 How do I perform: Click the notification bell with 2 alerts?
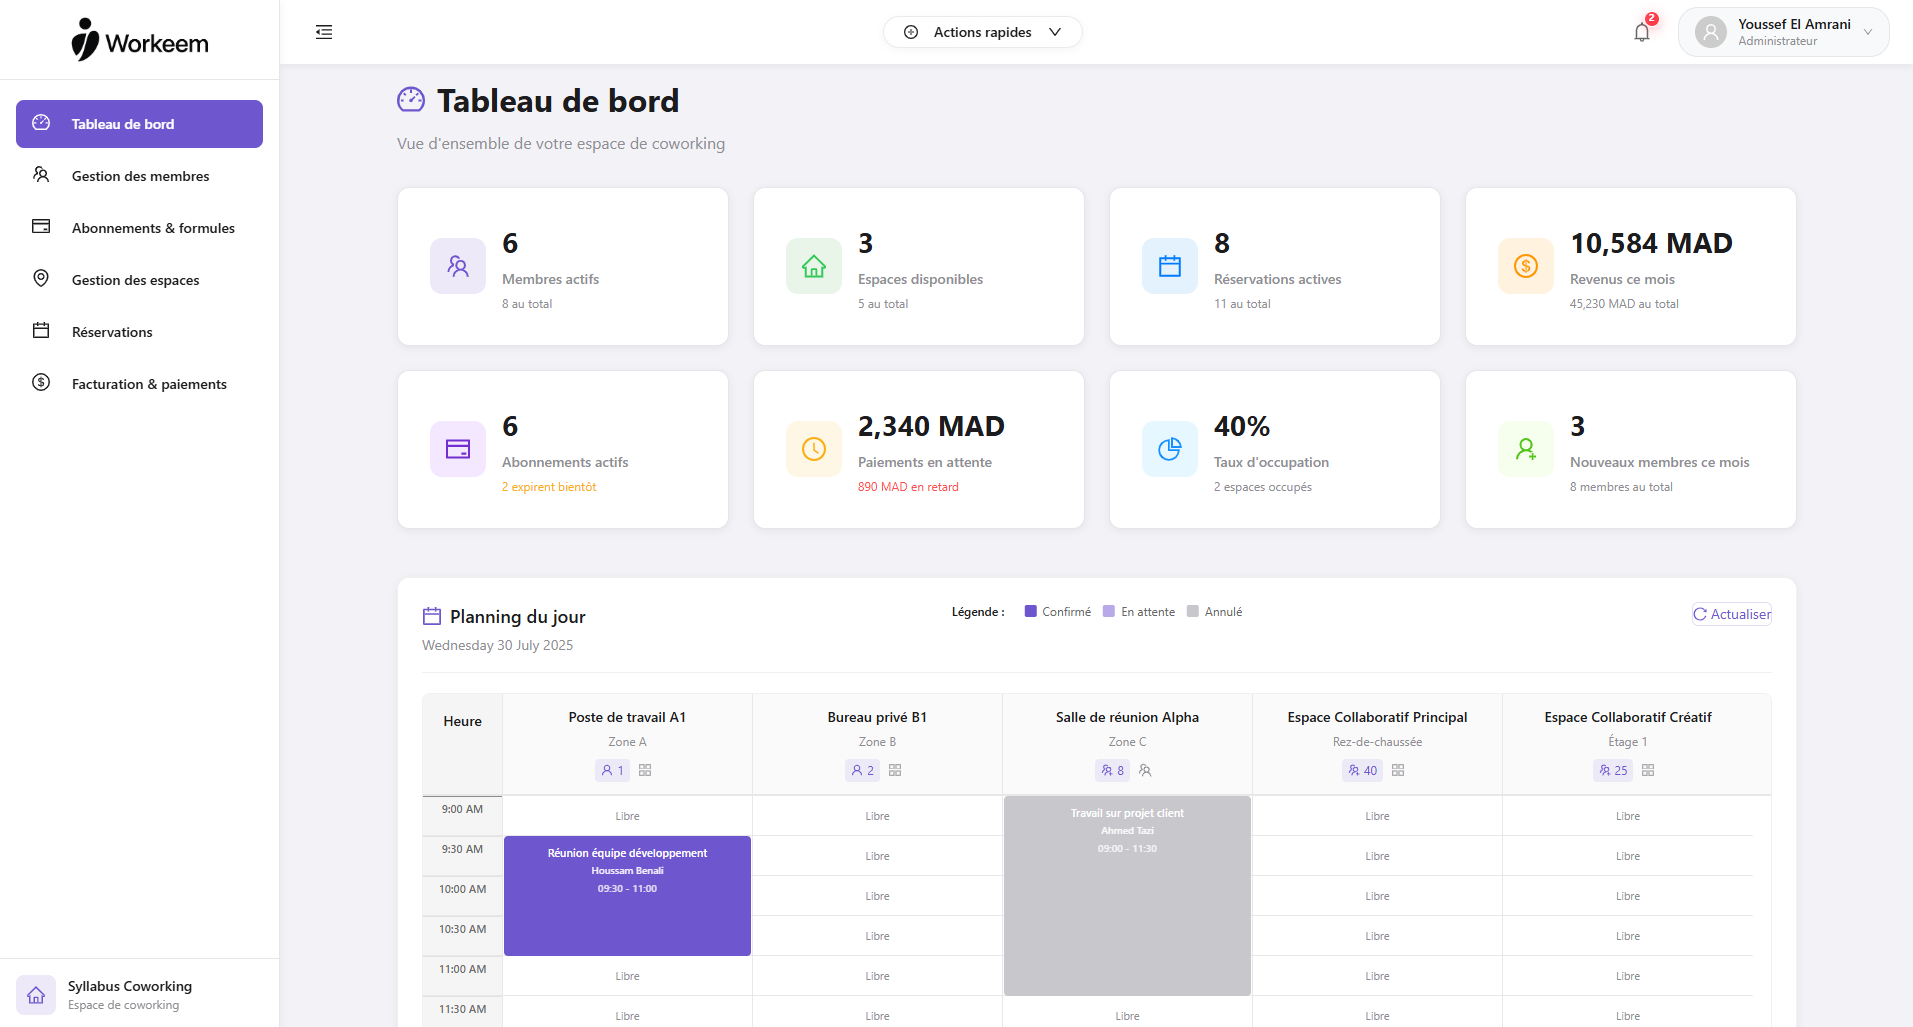(x=1640, y=32)
